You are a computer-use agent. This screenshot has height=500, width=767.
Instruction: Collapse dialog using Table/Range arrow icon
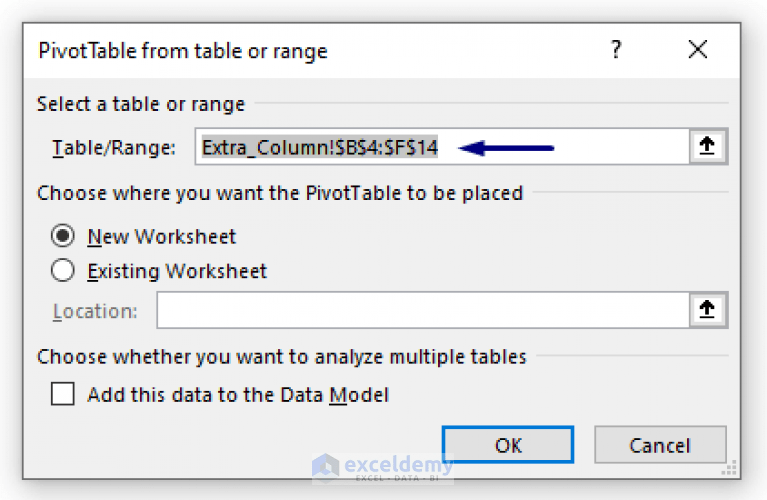[707, 147]
